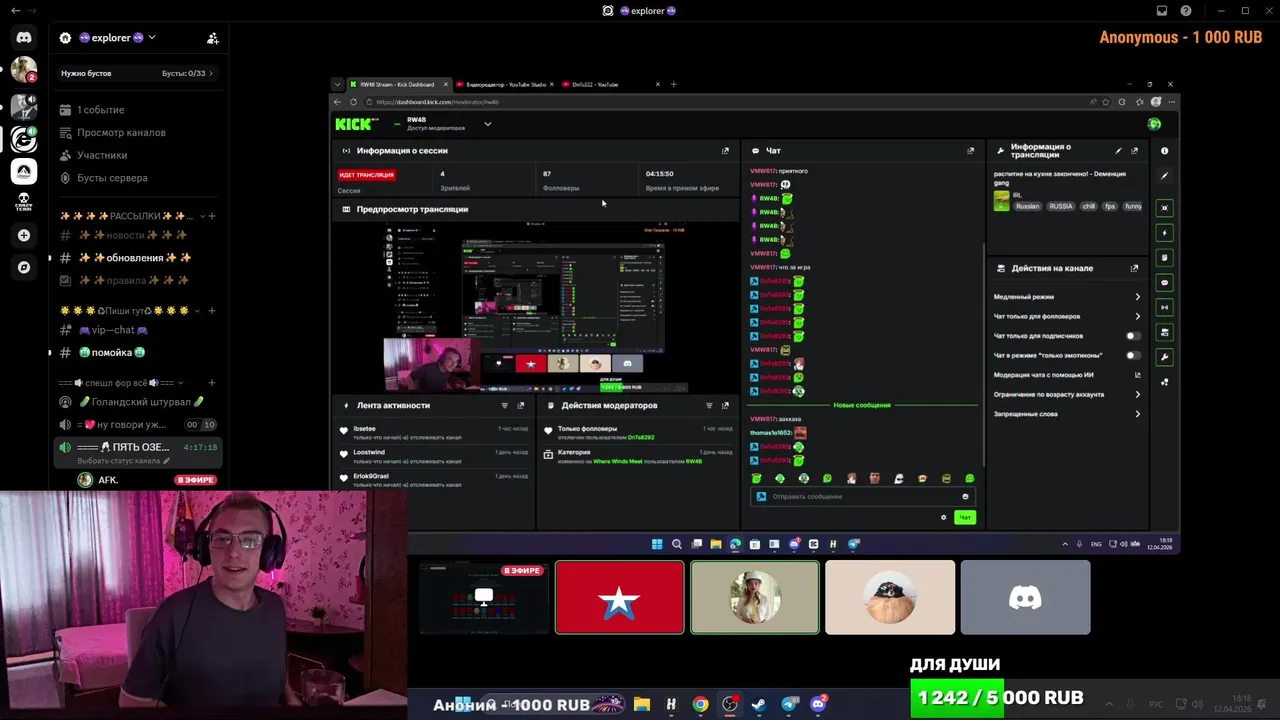
Task: Open the explorer server name dropdown
Action: (152, 38)
